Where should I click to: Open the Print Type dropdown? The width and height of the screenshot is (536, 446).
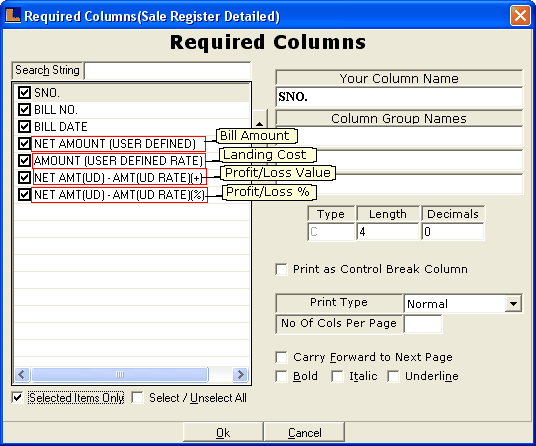pos(513,303)
